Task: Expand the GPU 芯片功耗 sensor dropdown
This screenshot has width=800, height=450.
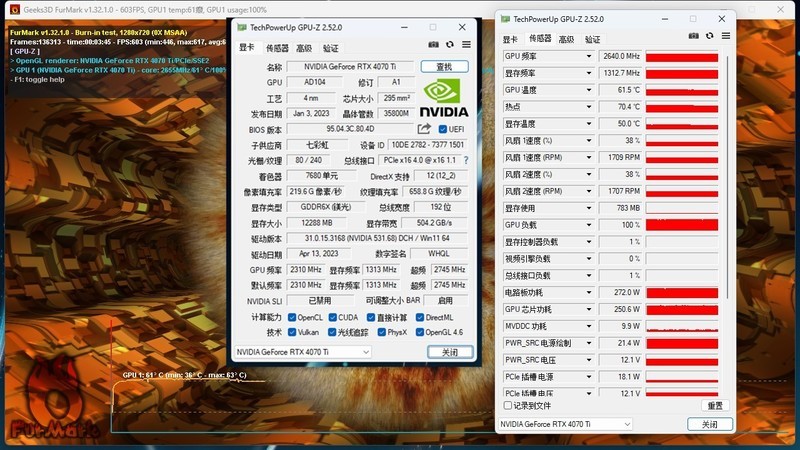Action: pos(589,309)
